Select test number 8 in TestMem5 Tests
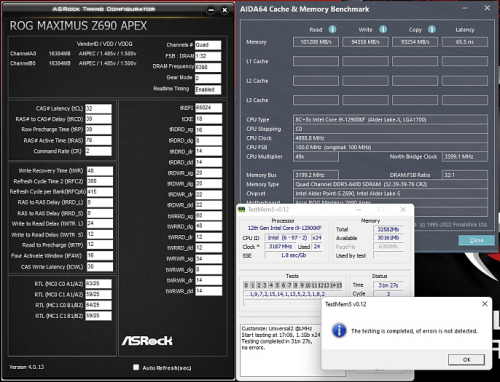Screen dimensions: 500x382 pyautogui.click(x=296, y=285)
